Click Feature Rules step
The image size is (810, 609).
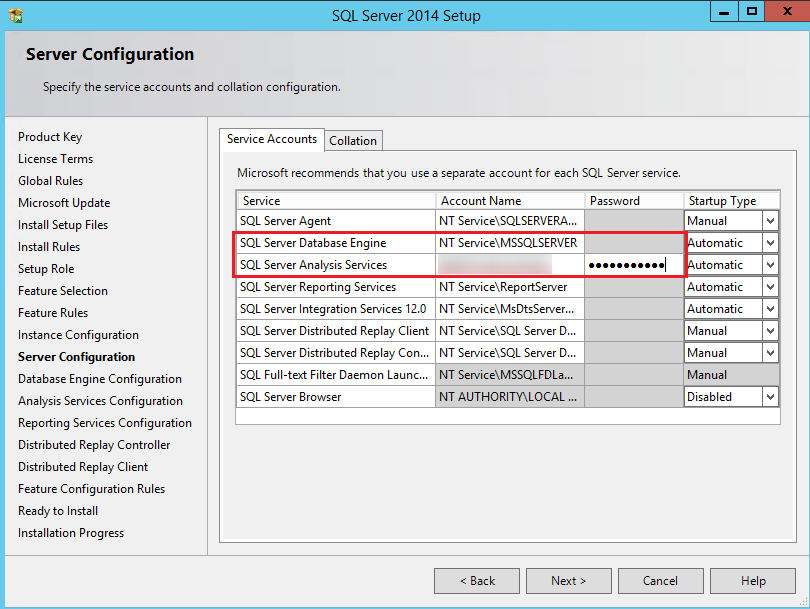click(53, 313)
